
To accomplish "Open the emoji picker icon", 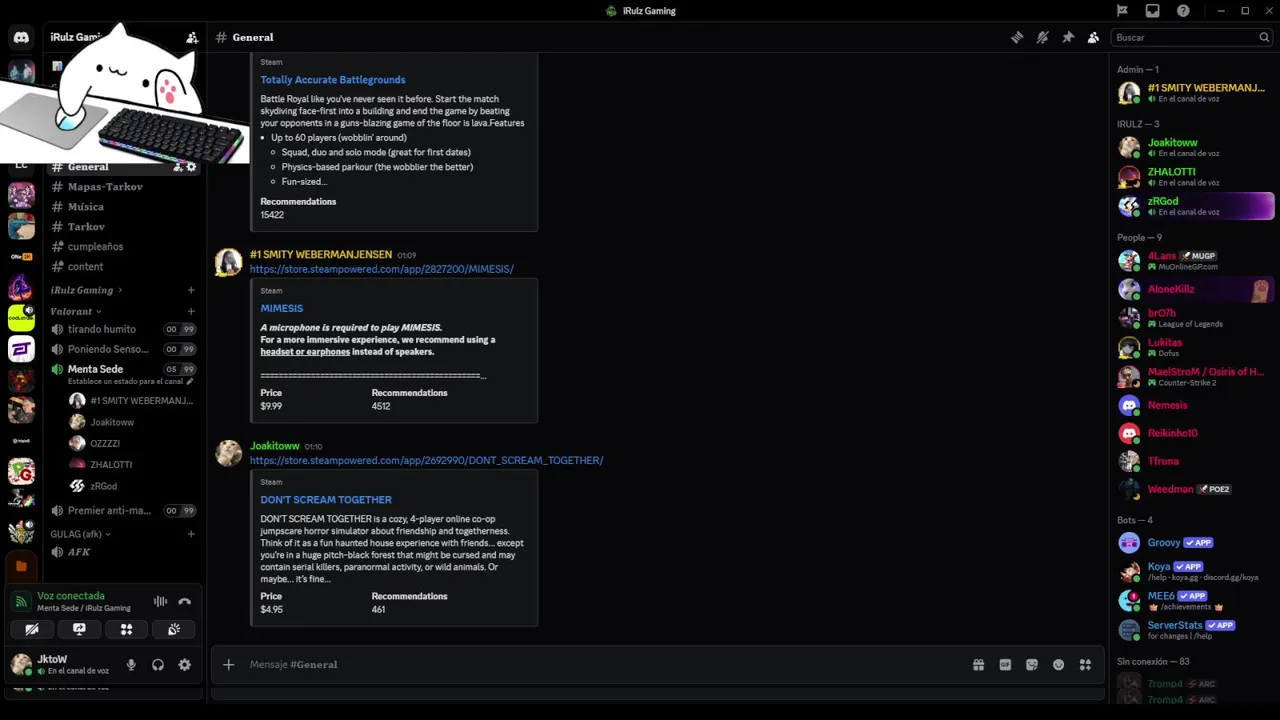I will pos(1058,664).
